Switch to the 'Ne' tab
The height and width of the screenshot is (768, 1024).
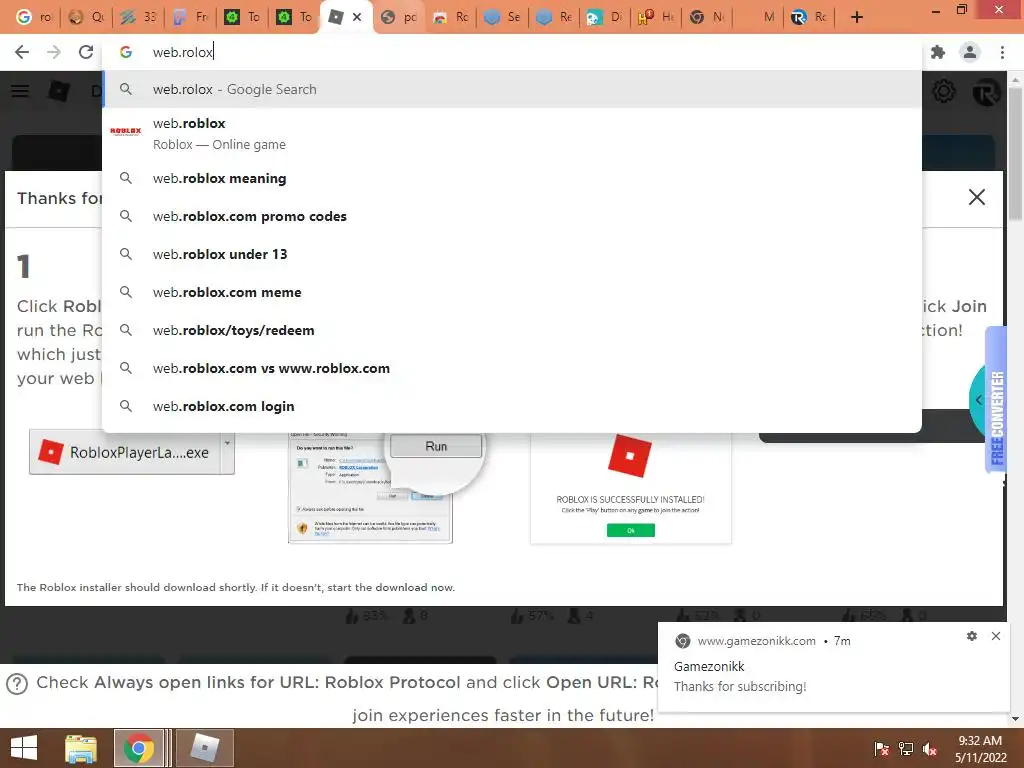tap(708, 17)
